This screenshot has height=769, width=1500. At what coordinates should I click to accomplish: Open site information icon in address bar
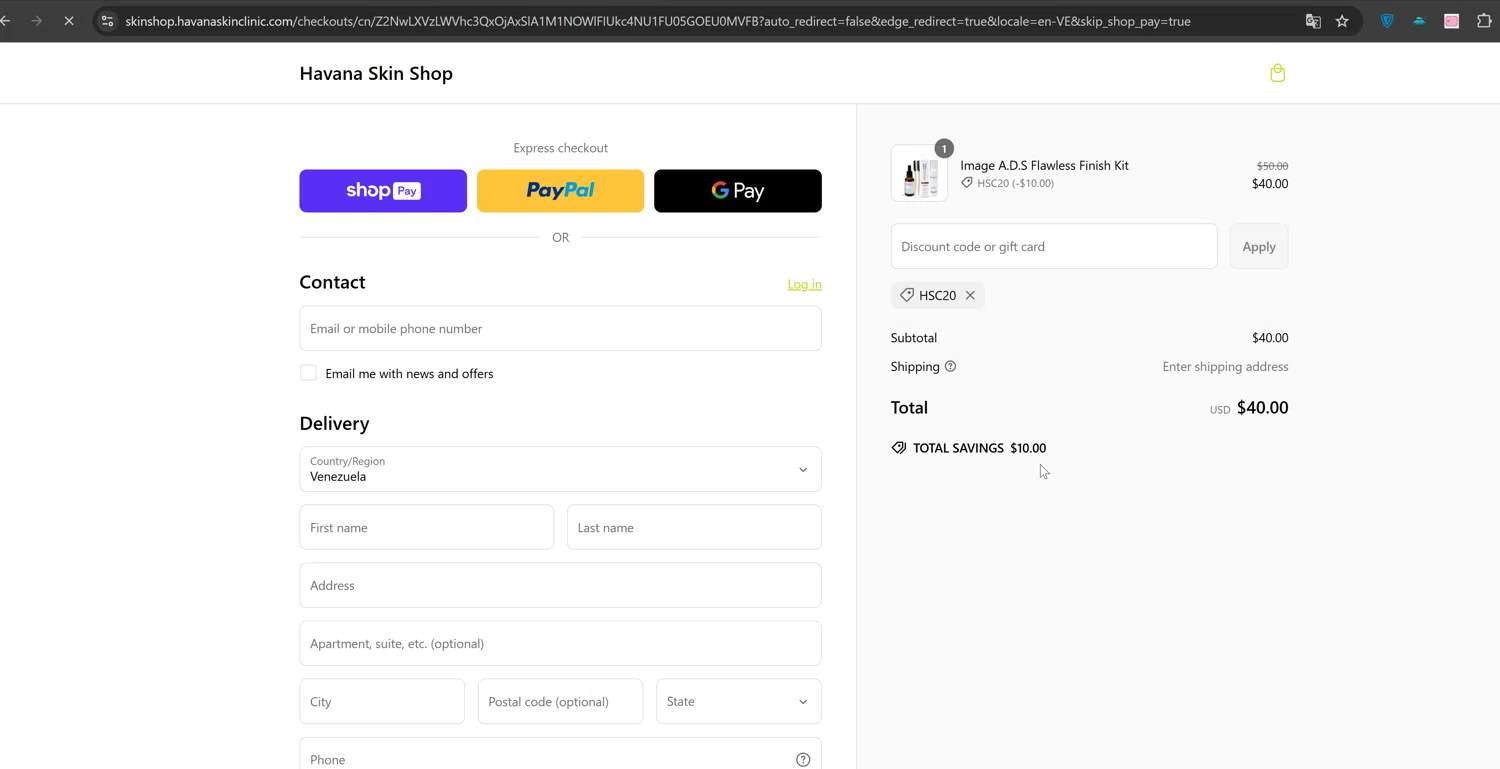[108, 21]
